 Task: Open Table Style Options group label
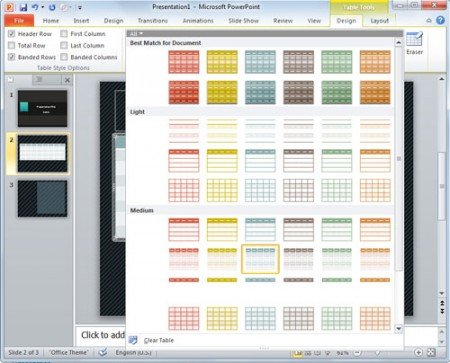pyautogui.click(x=63, y=68)
